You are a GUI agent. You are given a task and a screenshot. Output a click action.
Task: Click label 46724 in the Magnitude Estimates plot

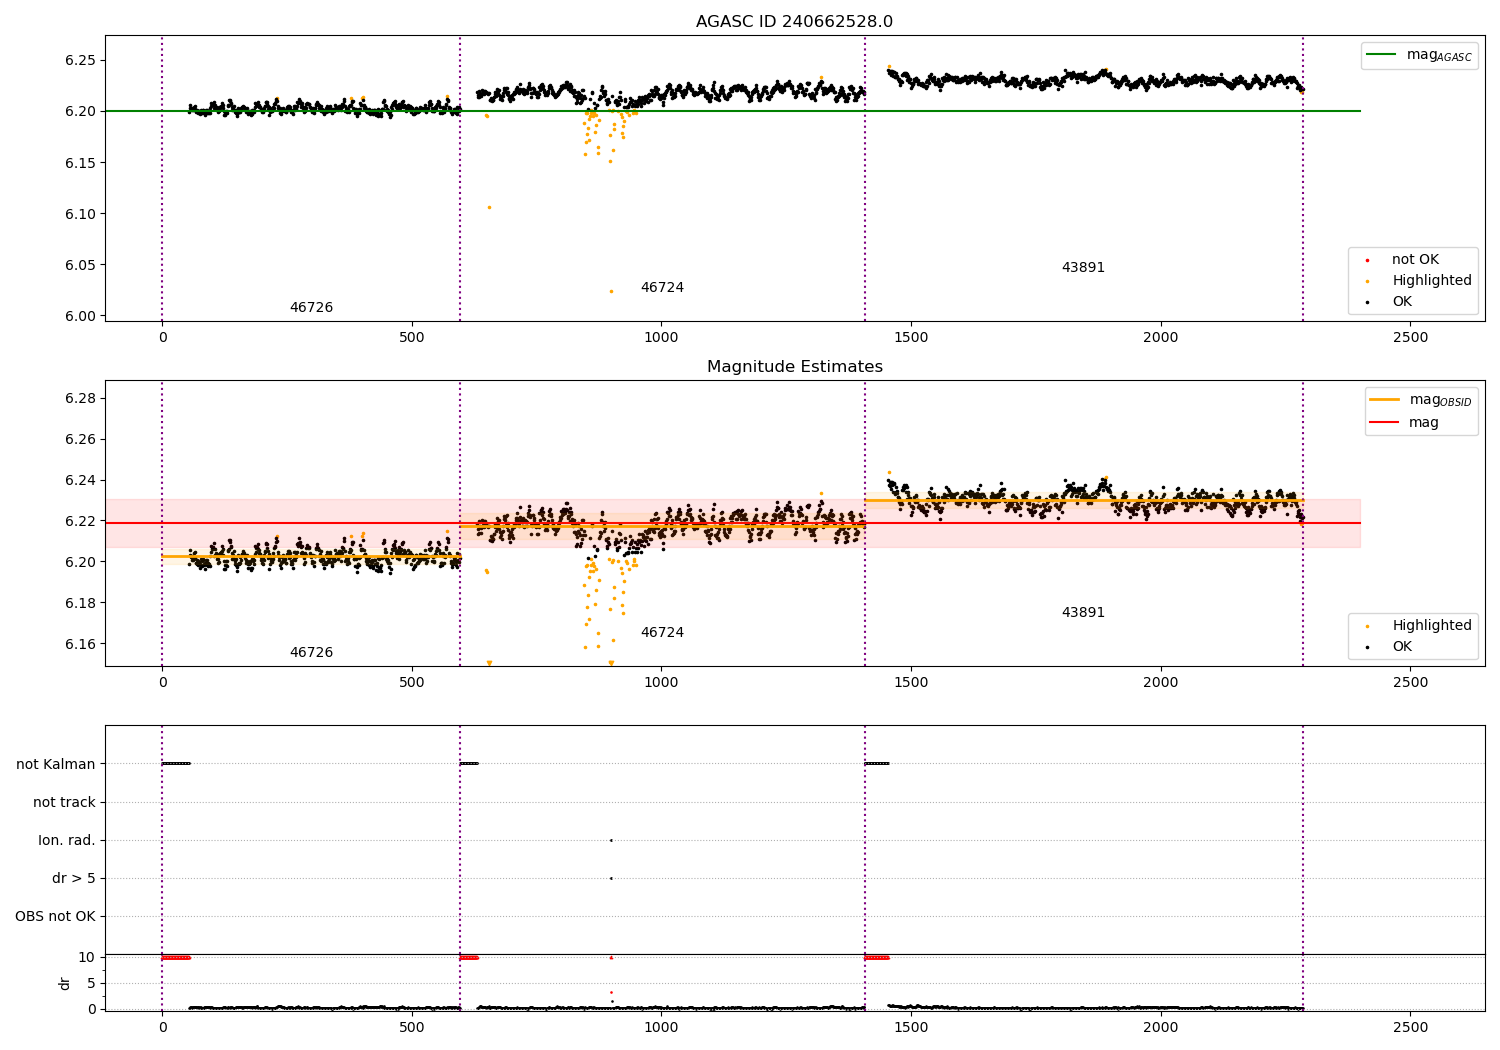tap(662, 633)
